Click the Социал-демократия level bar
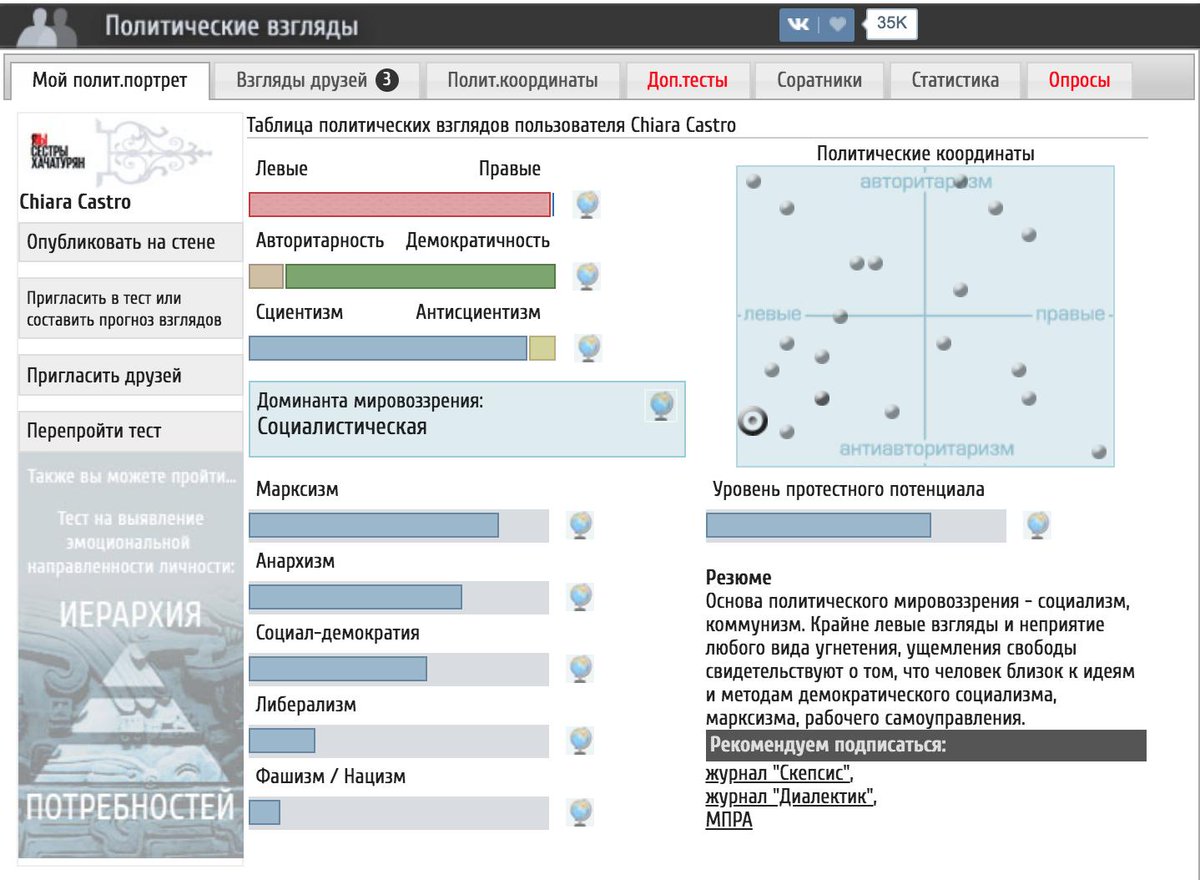1200x880 pixels. tap(399, 669)
